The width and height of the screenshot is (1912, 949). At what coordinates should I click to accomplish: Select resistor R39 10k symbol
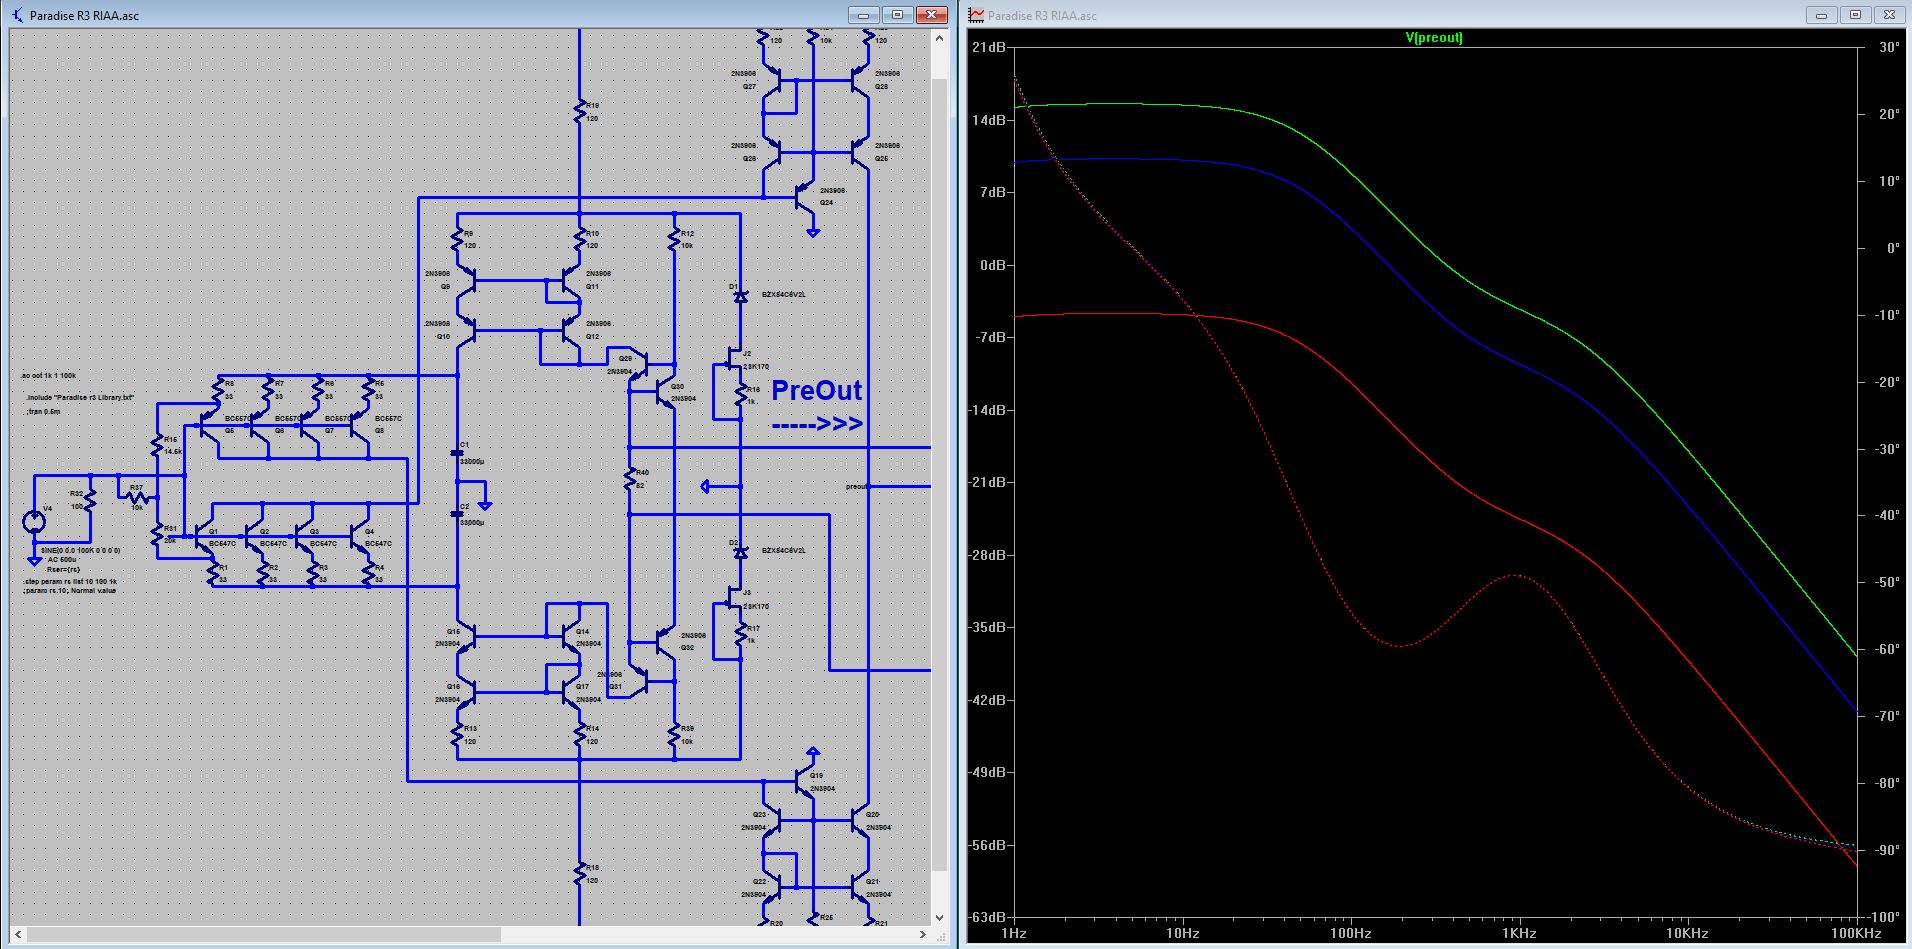point(675,734)
